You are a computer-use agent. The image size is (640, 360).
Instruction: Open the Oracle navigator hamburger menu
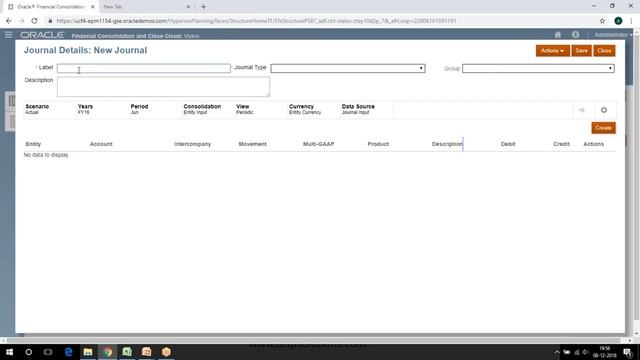pyautogui.click(x=9, y=35)
